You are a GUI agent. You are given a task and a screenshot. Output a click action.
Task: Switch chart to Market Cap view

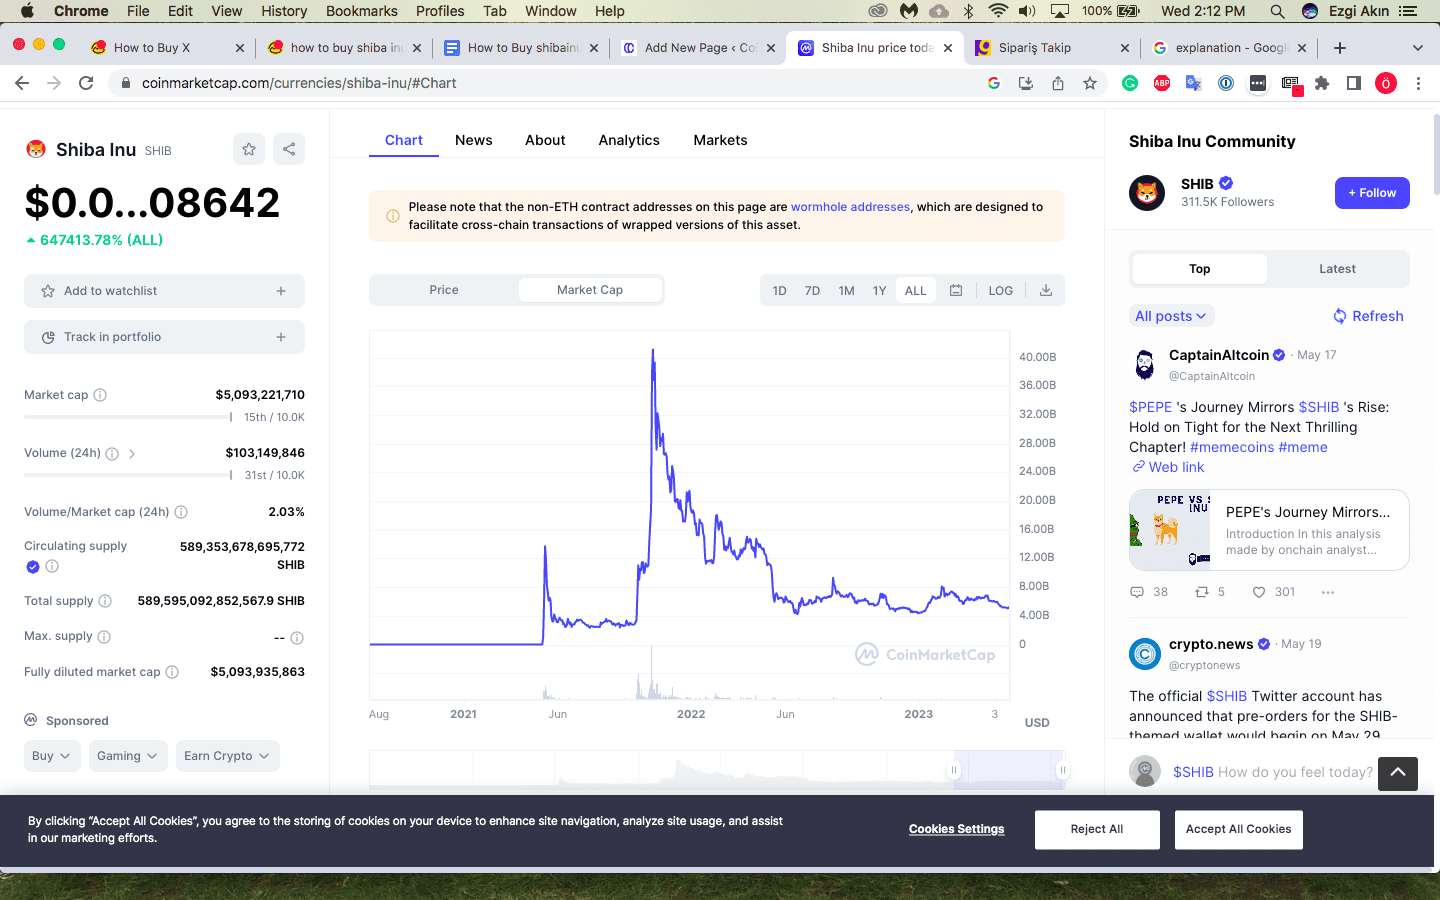point(590,290)
